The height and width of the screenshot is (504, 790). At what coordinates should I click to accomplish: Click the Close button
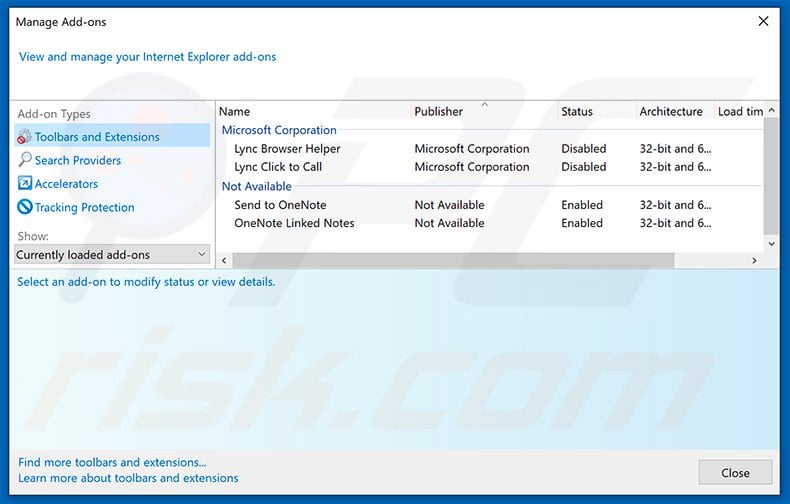tap(735, 473)
